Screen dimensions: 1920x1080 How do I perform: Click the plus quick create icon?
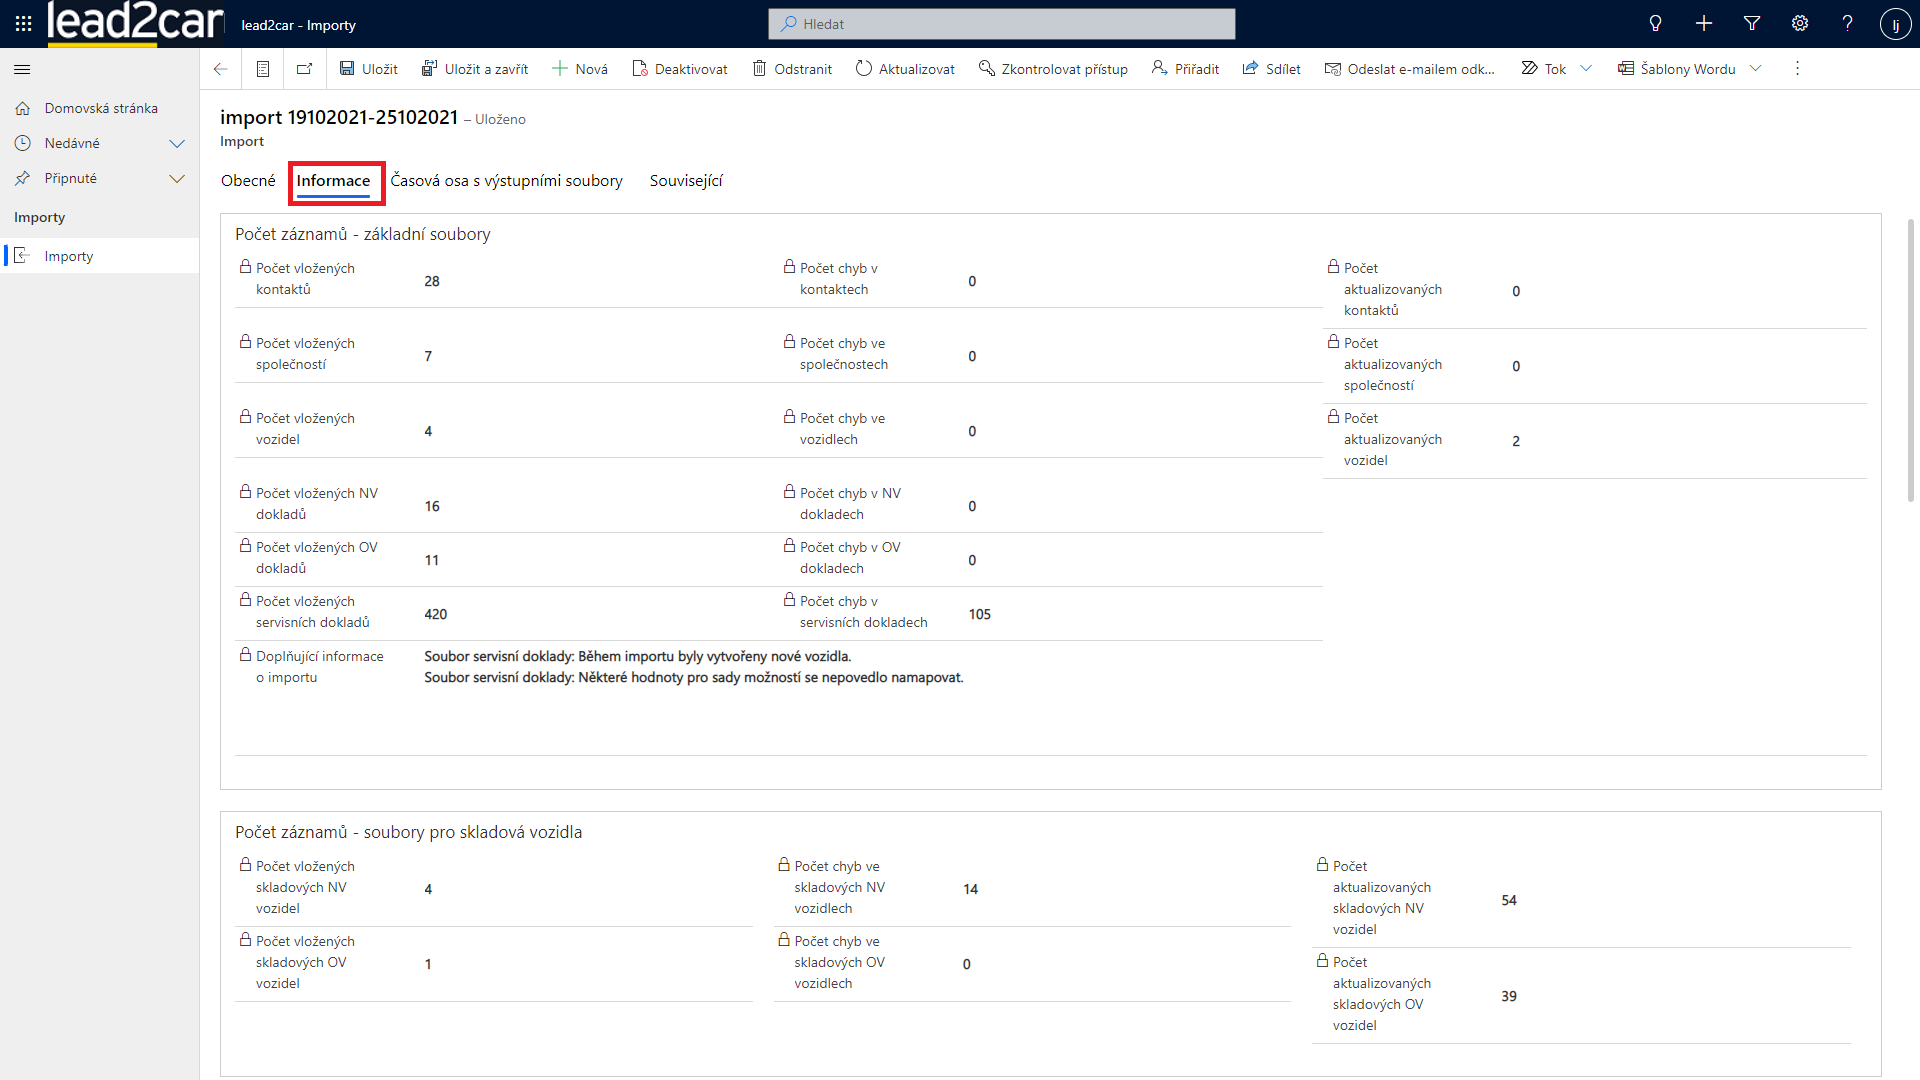pos(1704,24)
